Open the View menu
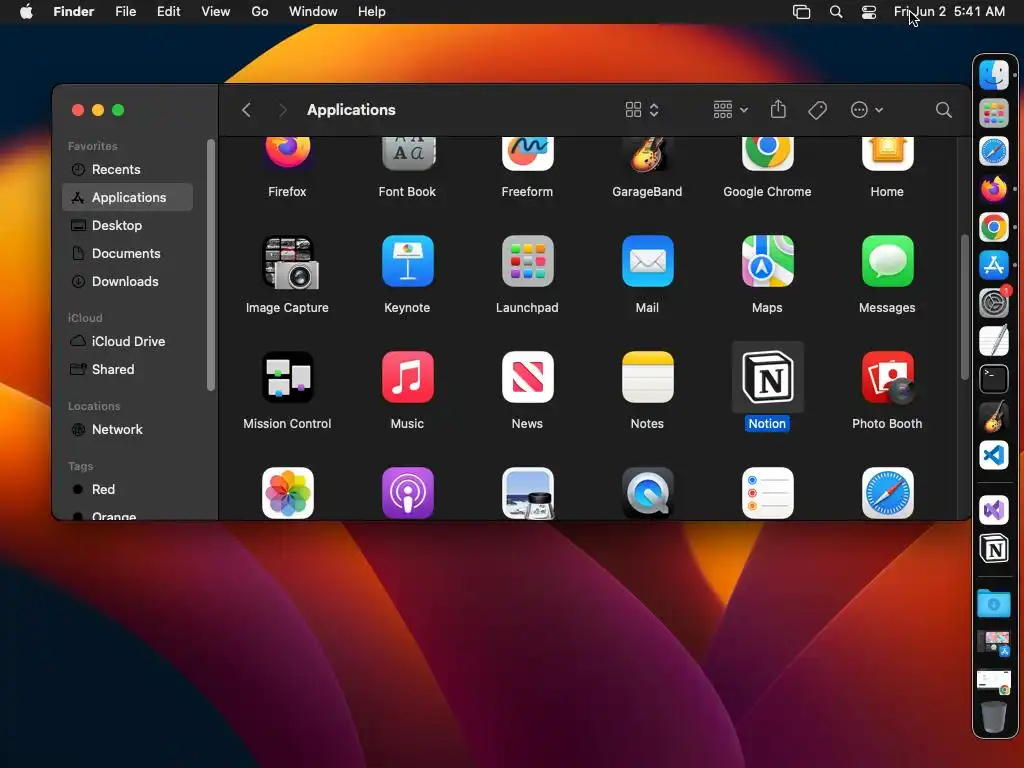Screen dimensions: 1024x768 (x=216, y=12)
